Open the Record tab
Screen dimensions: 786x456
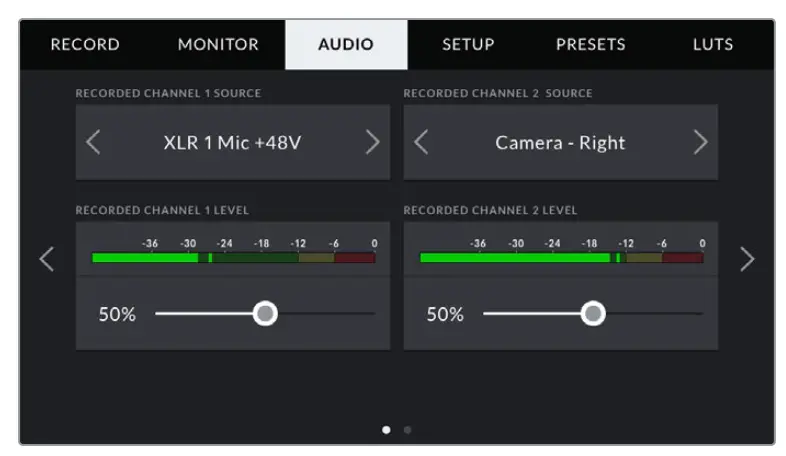85,45
